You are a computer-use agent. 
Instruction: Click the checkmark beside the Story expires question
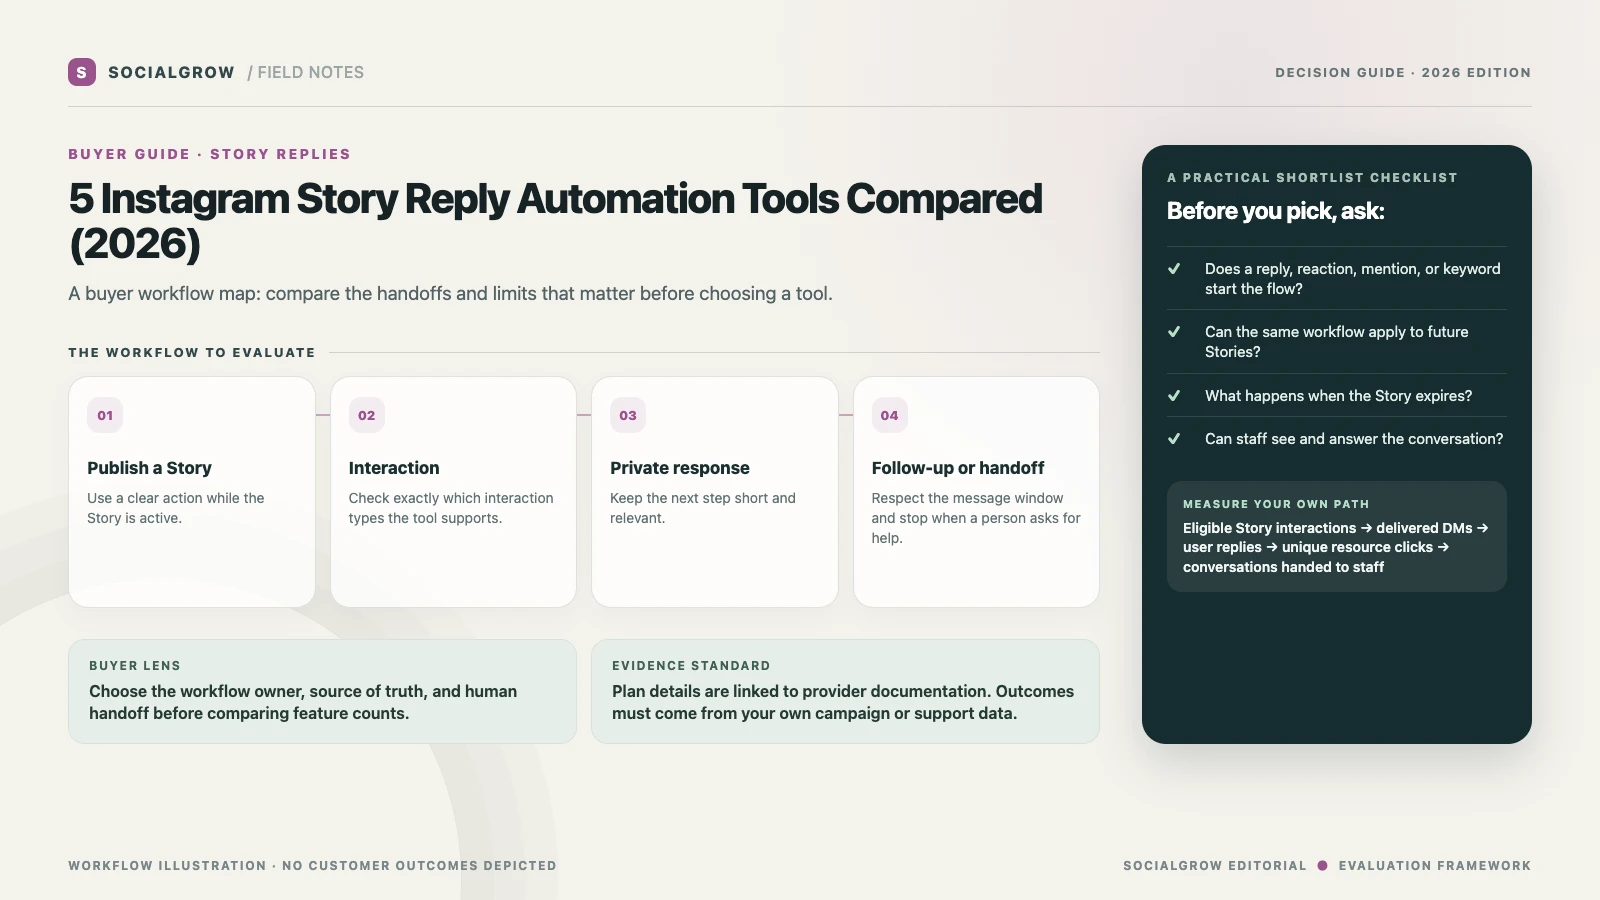[x=1174, y=396]
